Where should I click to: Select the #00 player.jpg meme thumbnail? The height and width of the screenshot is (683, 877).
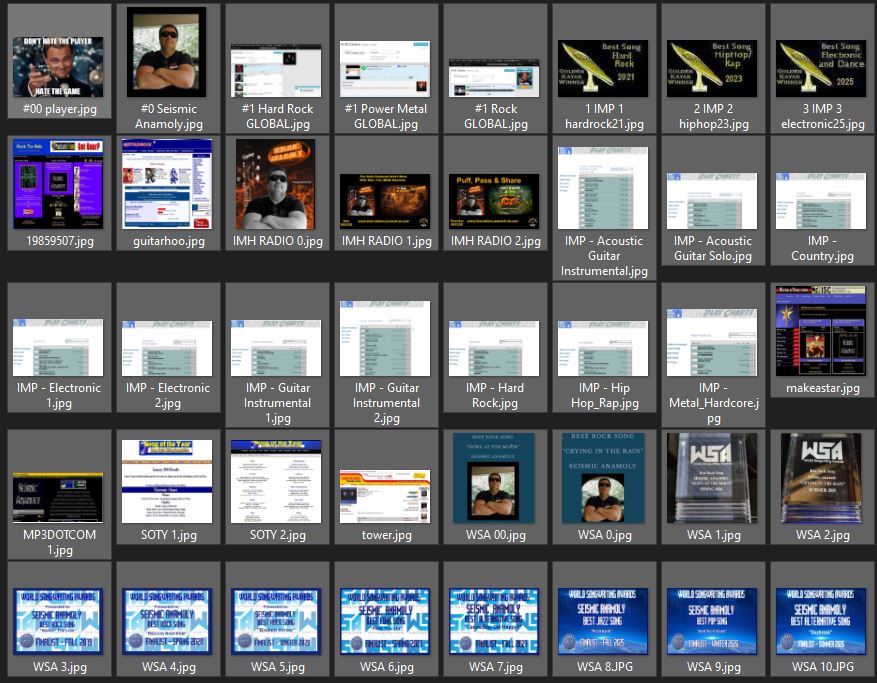58,67
